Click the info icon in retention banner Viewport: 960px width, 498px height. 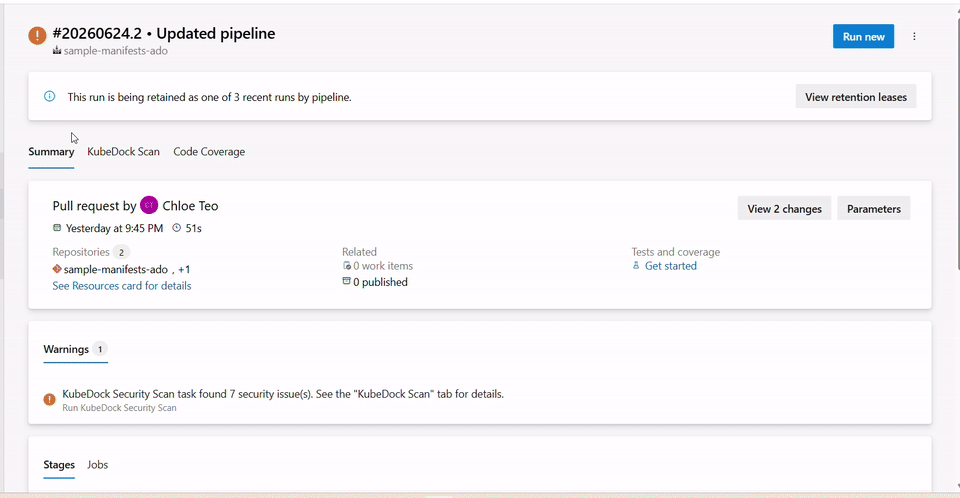click(50, 96)
